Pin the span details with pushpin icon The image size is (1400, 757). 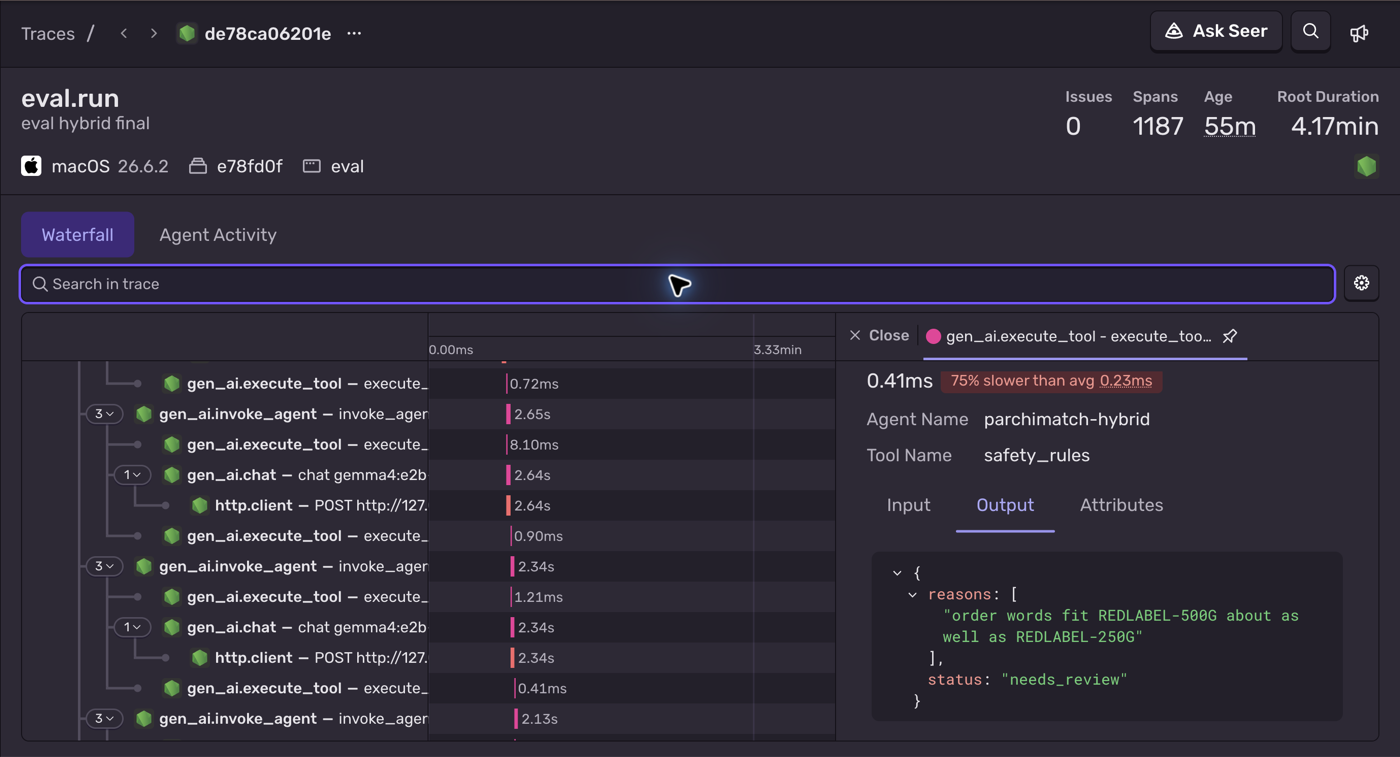(x=1230, y=336)
